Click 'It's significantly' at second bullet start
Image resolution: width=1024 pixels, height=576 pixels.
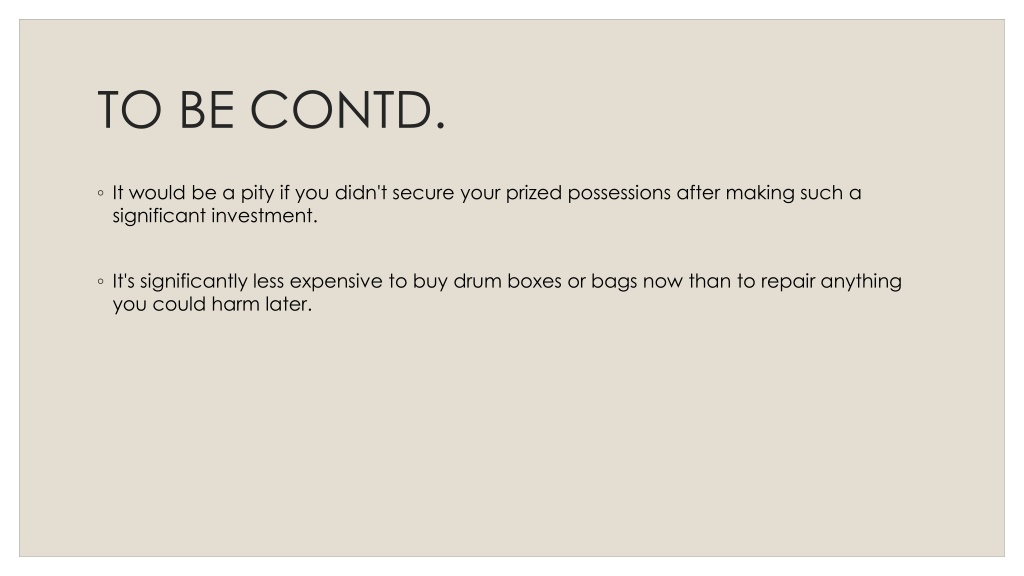point(180,282)
